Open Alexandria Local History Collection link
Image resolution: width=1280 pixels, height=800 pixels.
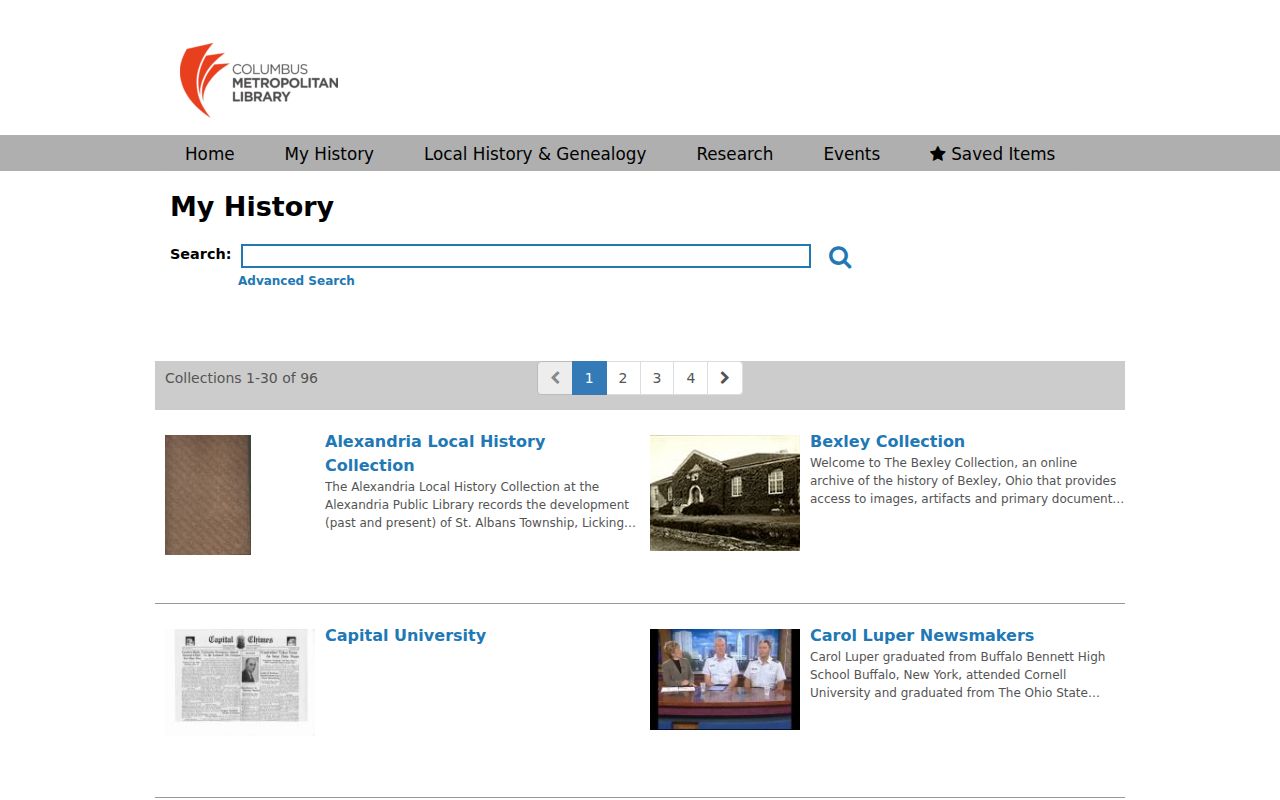435,453
